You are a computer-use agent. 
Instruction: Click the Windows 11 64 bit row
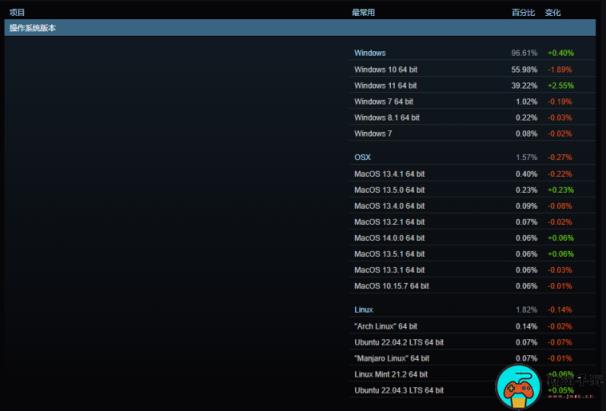click(x=472, y=85)
